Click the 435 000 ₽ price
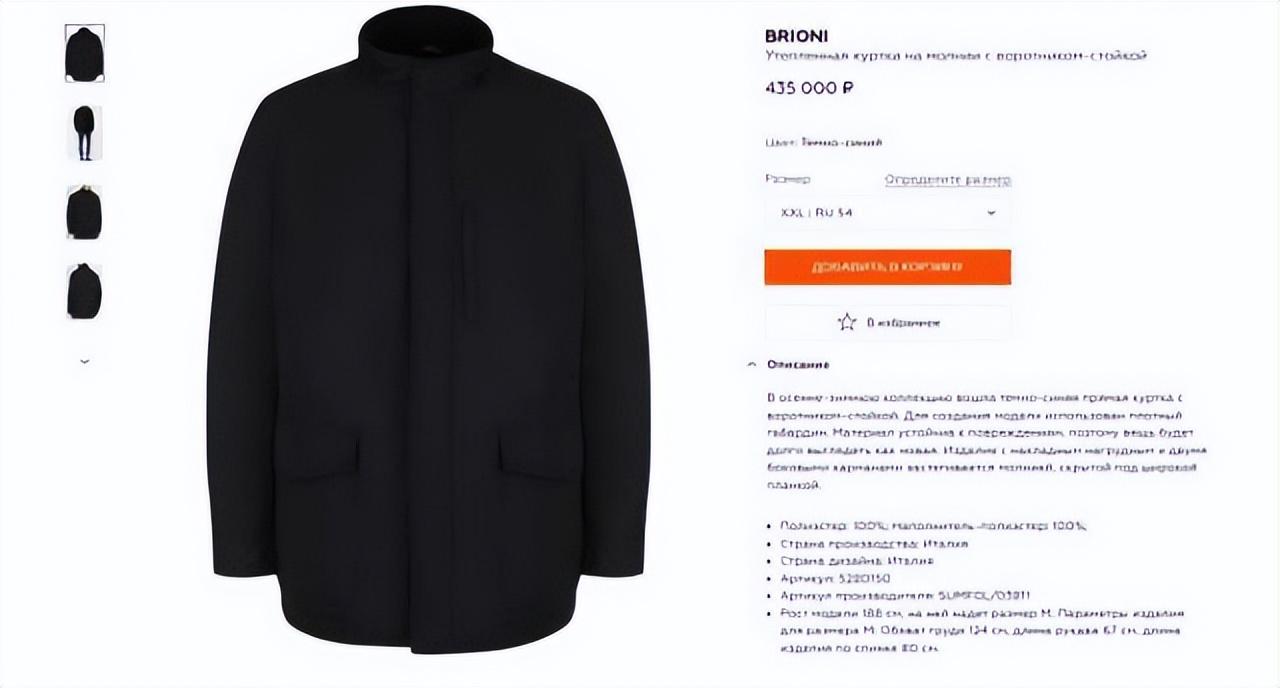The image size is (1280, 688). pos(809,88)
